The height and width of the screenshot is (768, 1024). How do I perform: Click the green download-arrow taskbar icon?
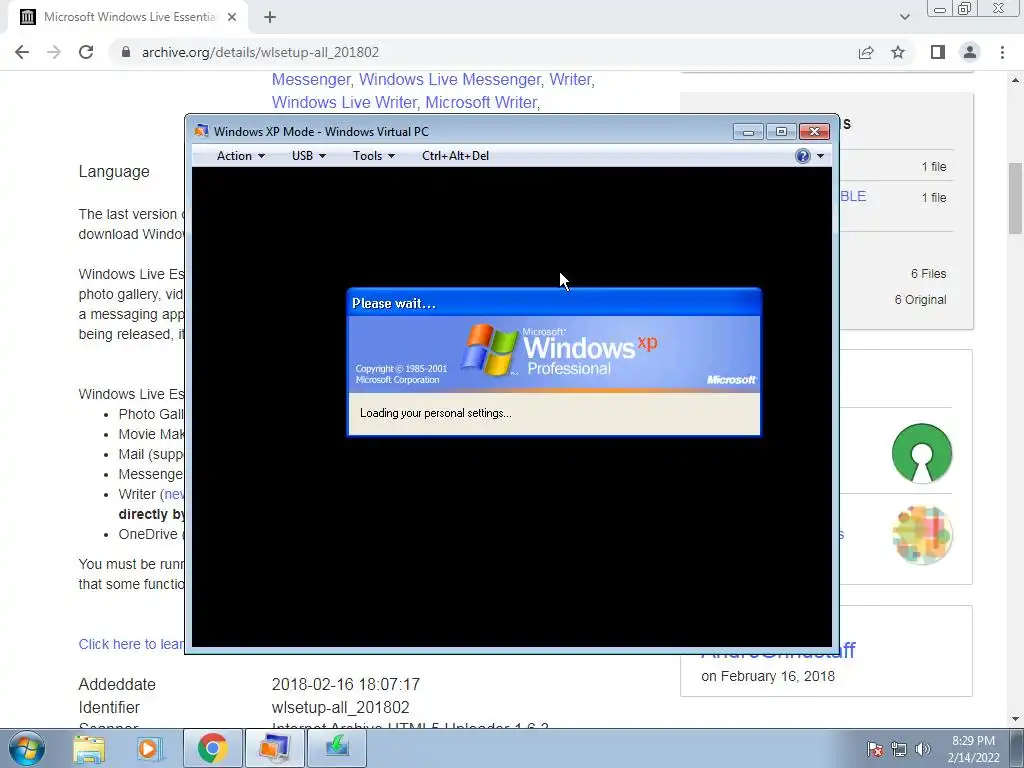tap(337, 748)
